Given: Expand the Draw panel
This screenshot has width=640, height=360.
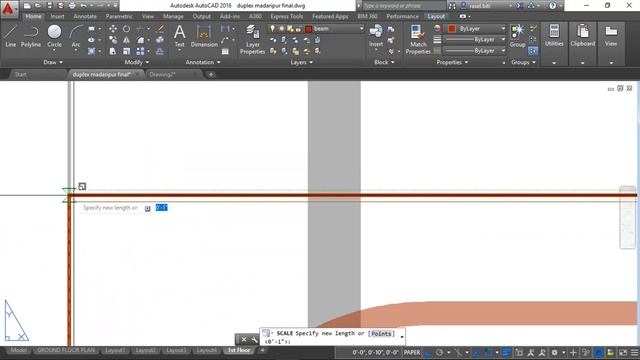Looking at the screenshot, I should click(53, 62).
